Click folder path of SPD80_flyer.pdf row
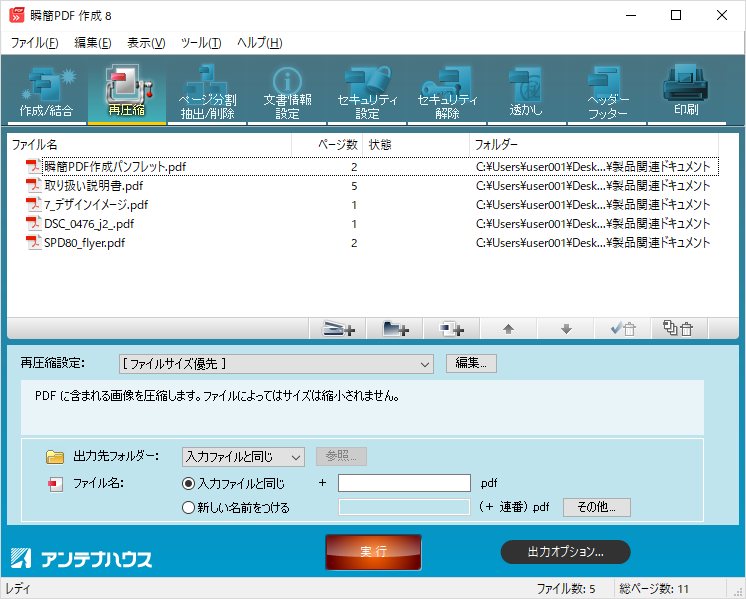 click(593, 243)
